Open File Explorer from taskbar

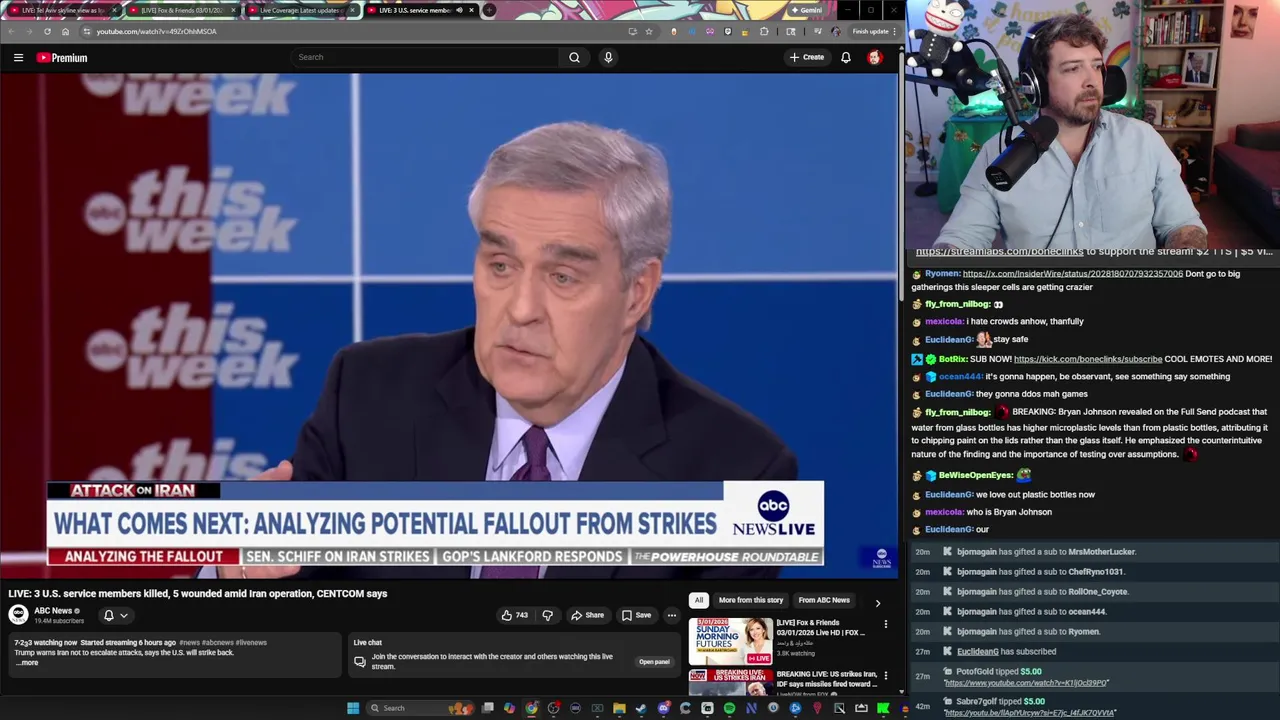pos(619,708)
